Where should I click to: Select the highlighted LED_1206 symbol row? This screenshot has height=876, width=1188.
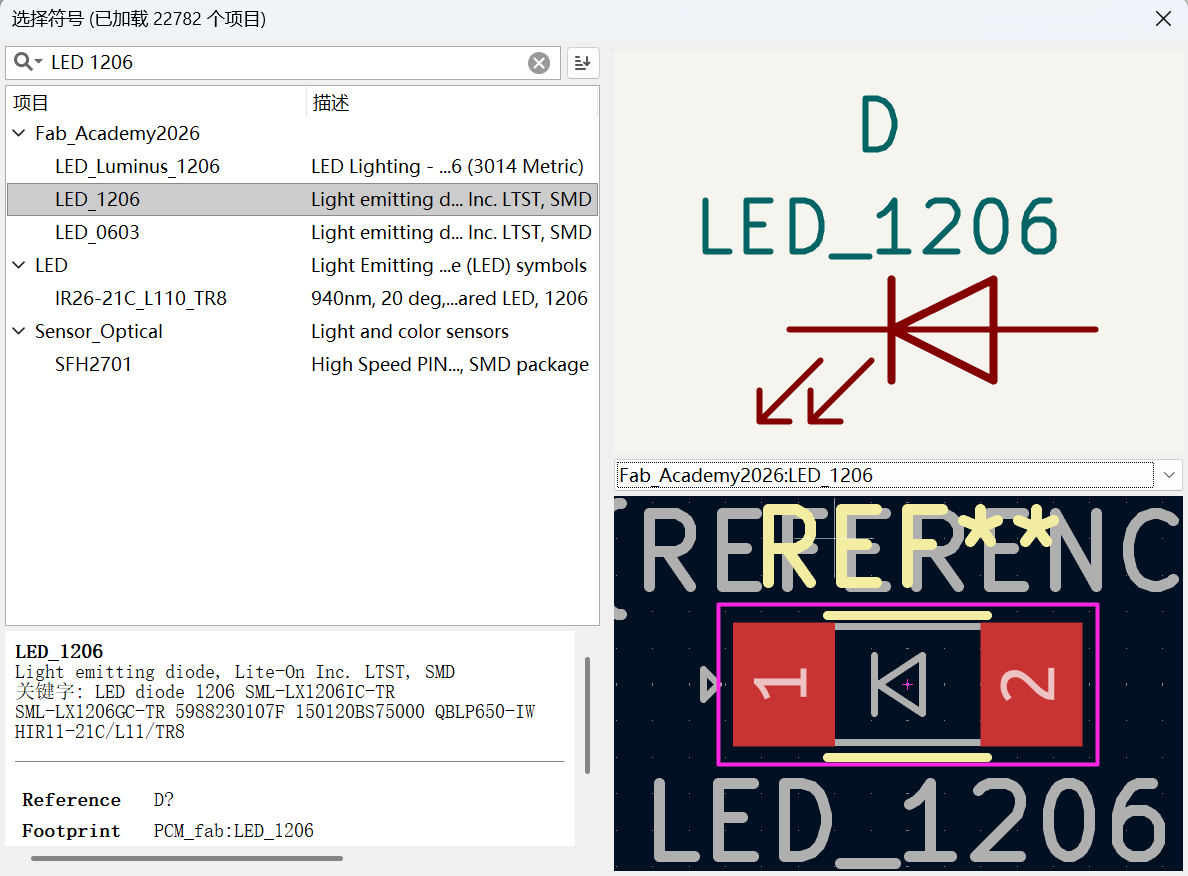(x=302, y=199)
